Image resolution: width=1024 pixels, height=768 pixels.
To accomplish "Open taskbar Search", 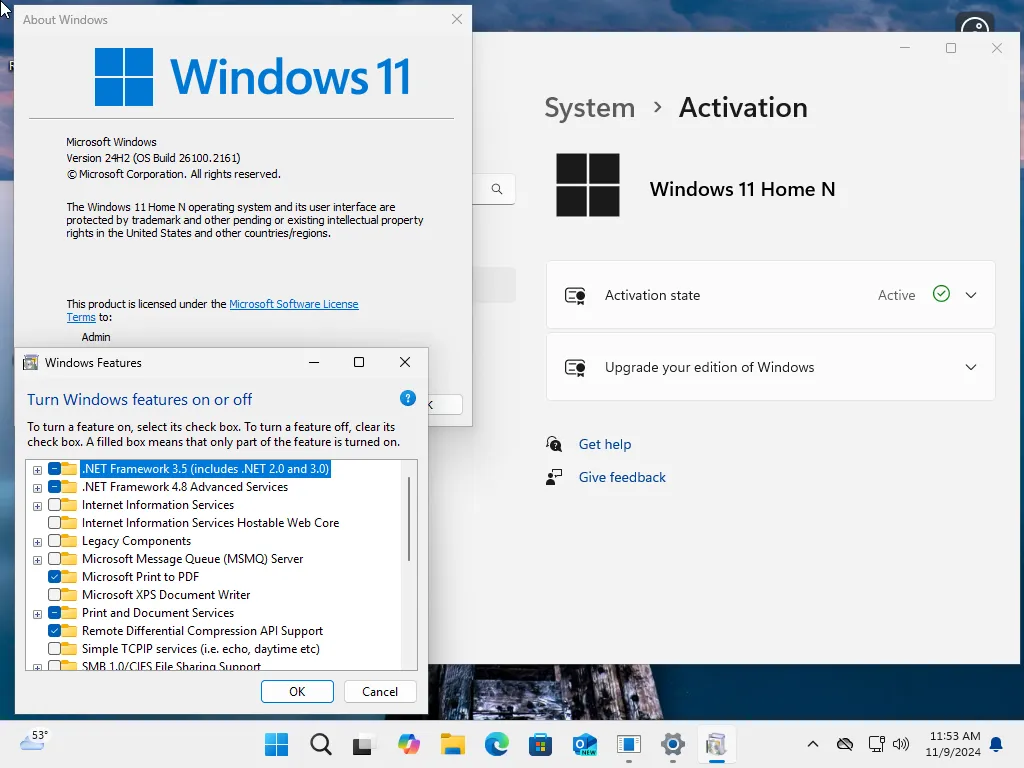I will [x=321, y=744].
